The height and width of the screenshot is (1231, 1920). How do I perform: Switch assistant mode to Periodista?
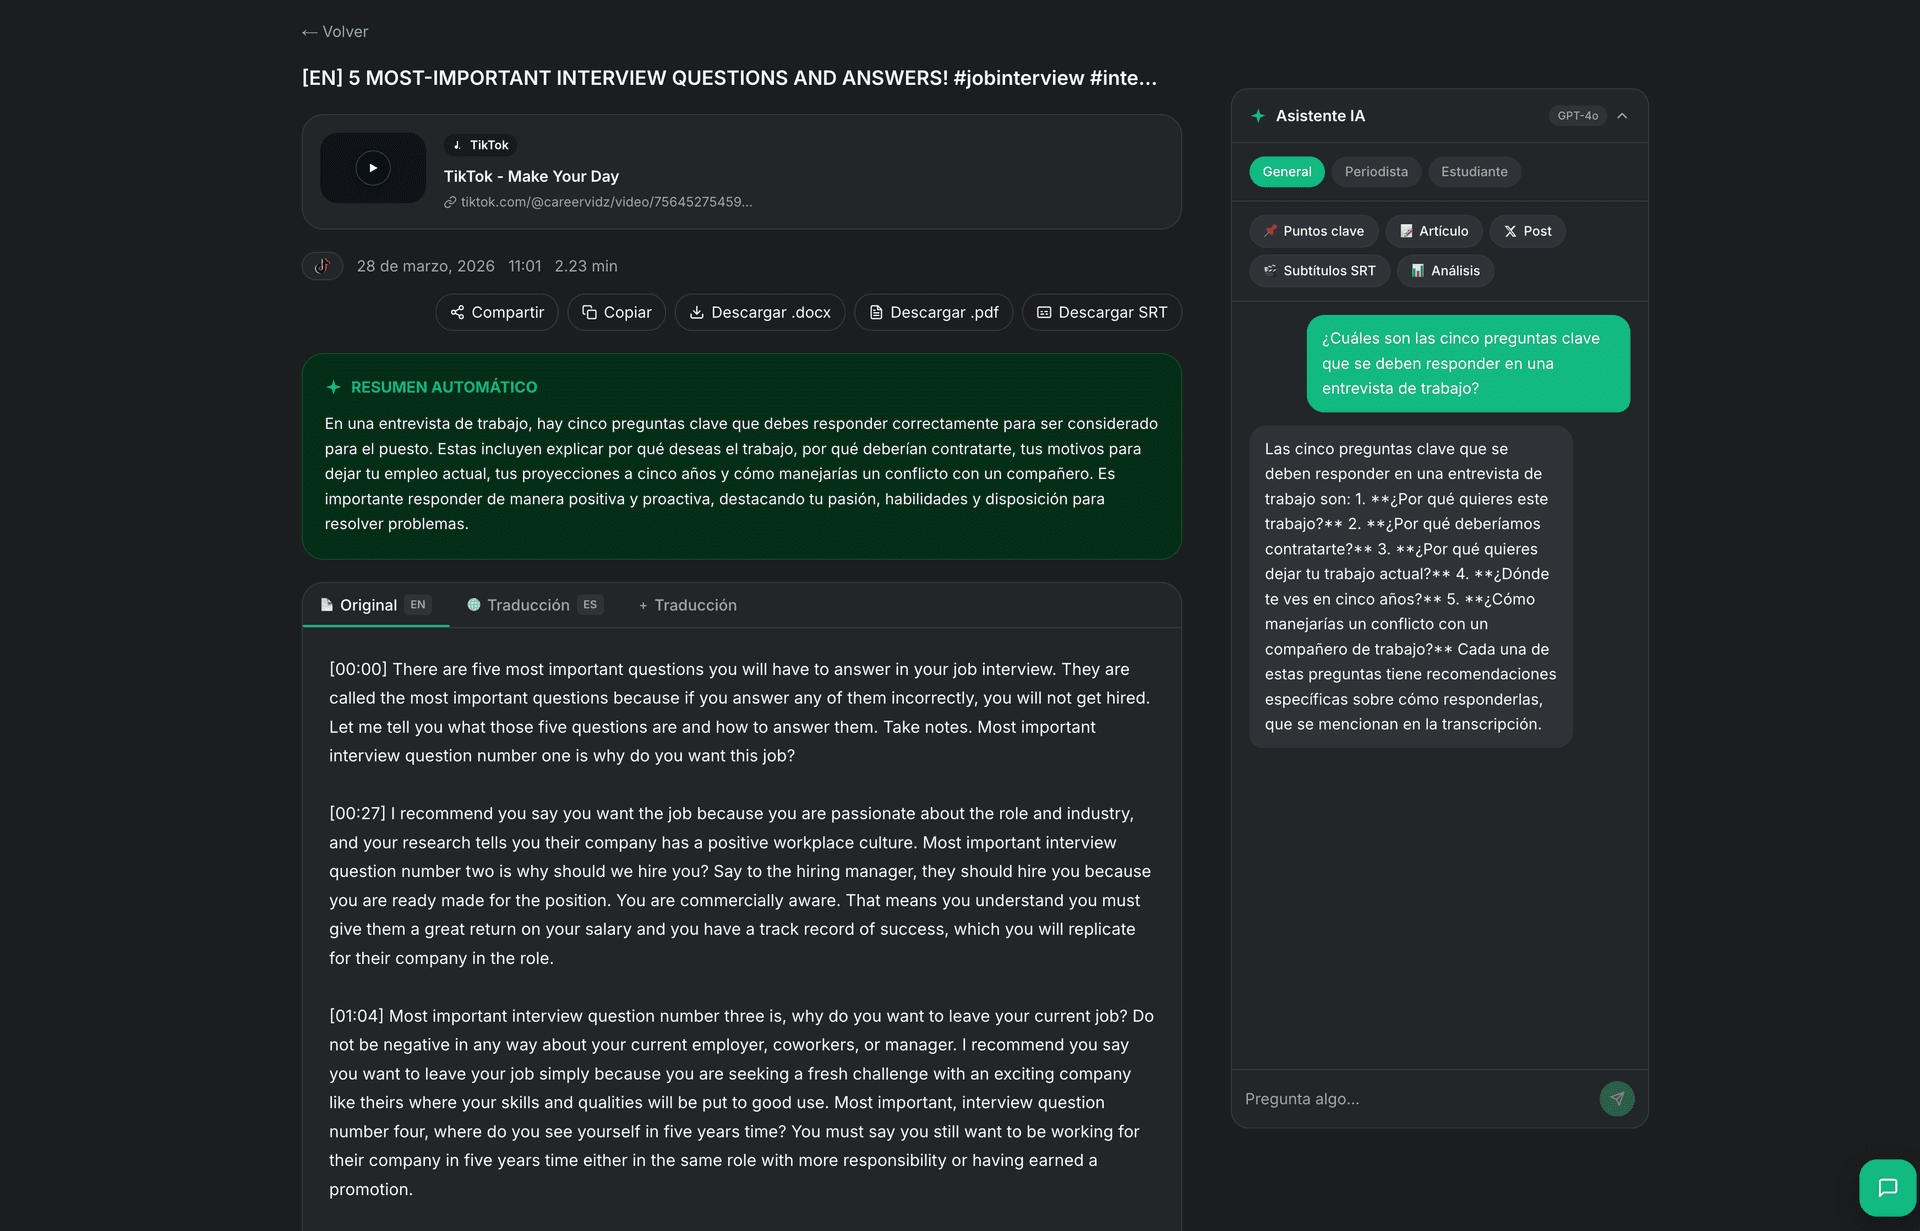(1376, 171)
